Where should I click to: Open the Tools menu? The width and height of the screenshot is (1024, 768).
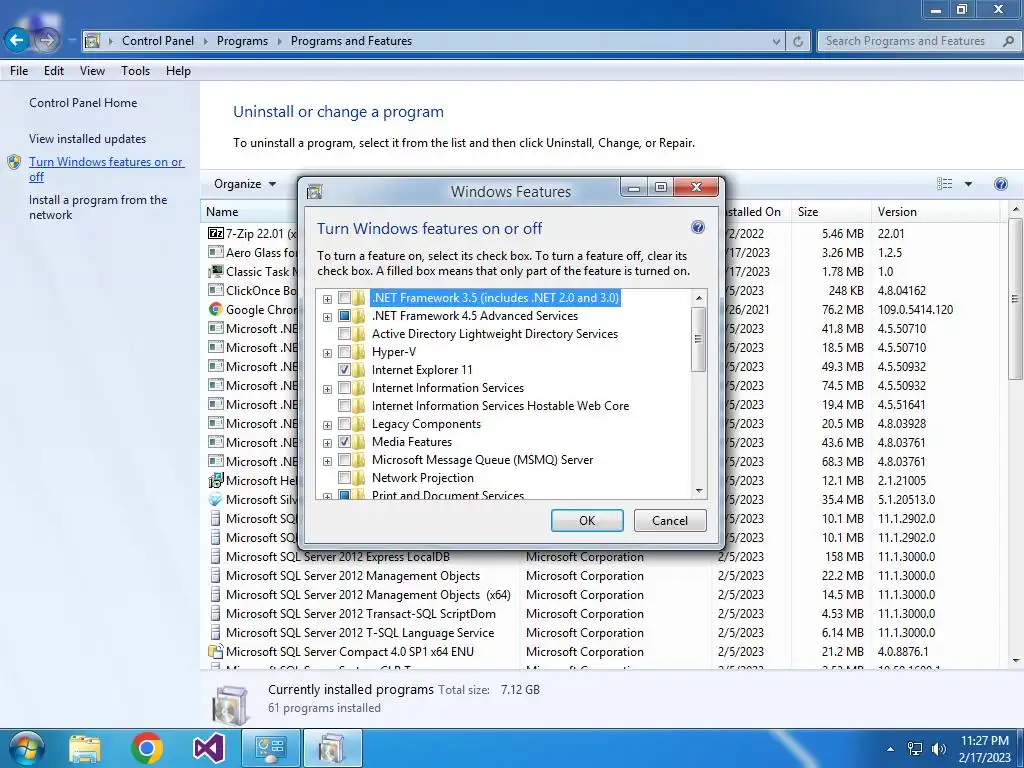pyautogui.click(x=135, y=71)
